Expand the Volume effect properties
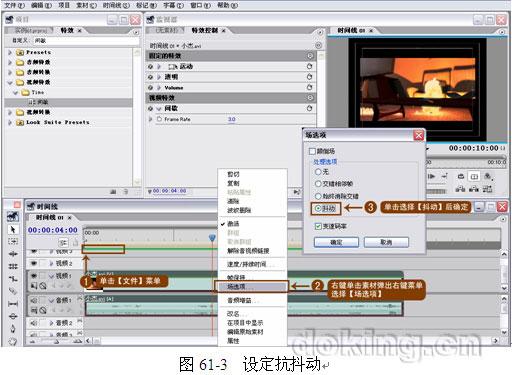512x375 pixels. [159, 88]
